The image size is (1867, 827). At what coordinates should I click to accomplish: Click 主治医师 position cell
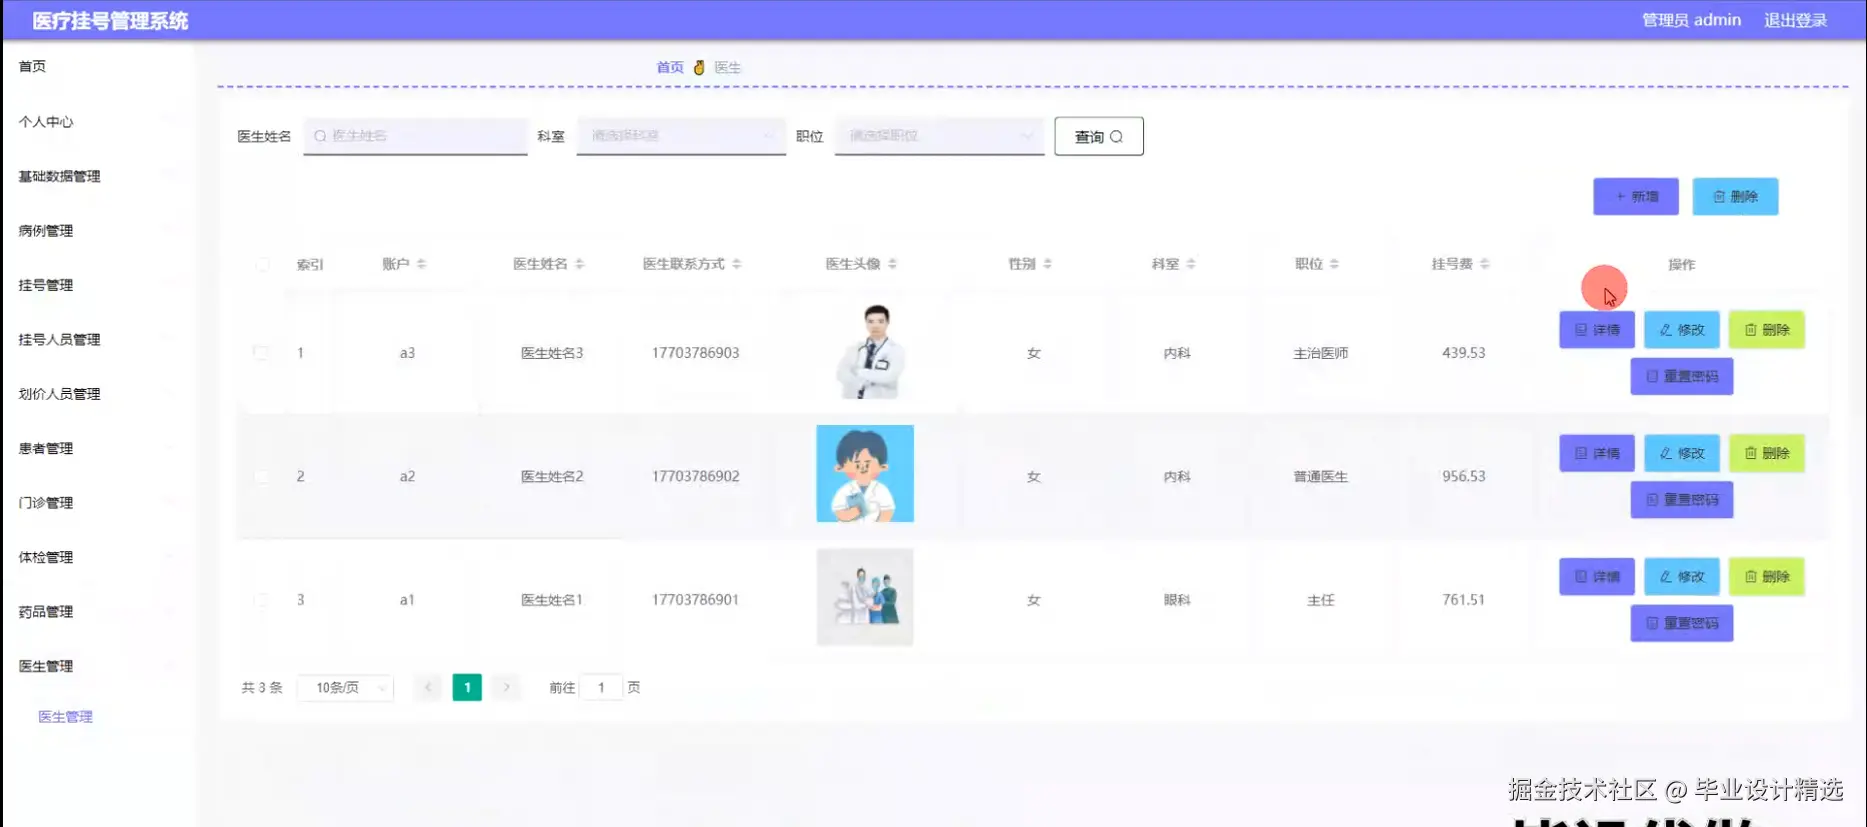click(x=1321, y=353)
